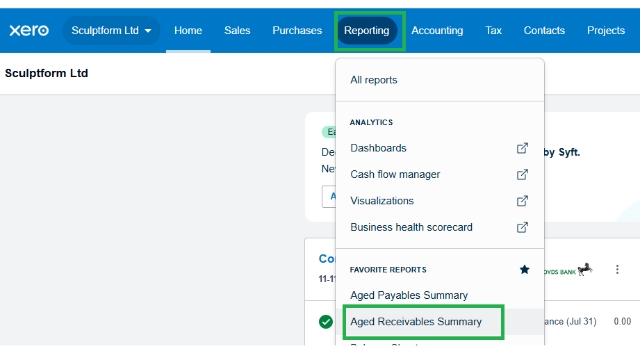Screen dimensions: 640x360
Task: Click the Favorite Reports star icon
Action: (x=524, y=269)
